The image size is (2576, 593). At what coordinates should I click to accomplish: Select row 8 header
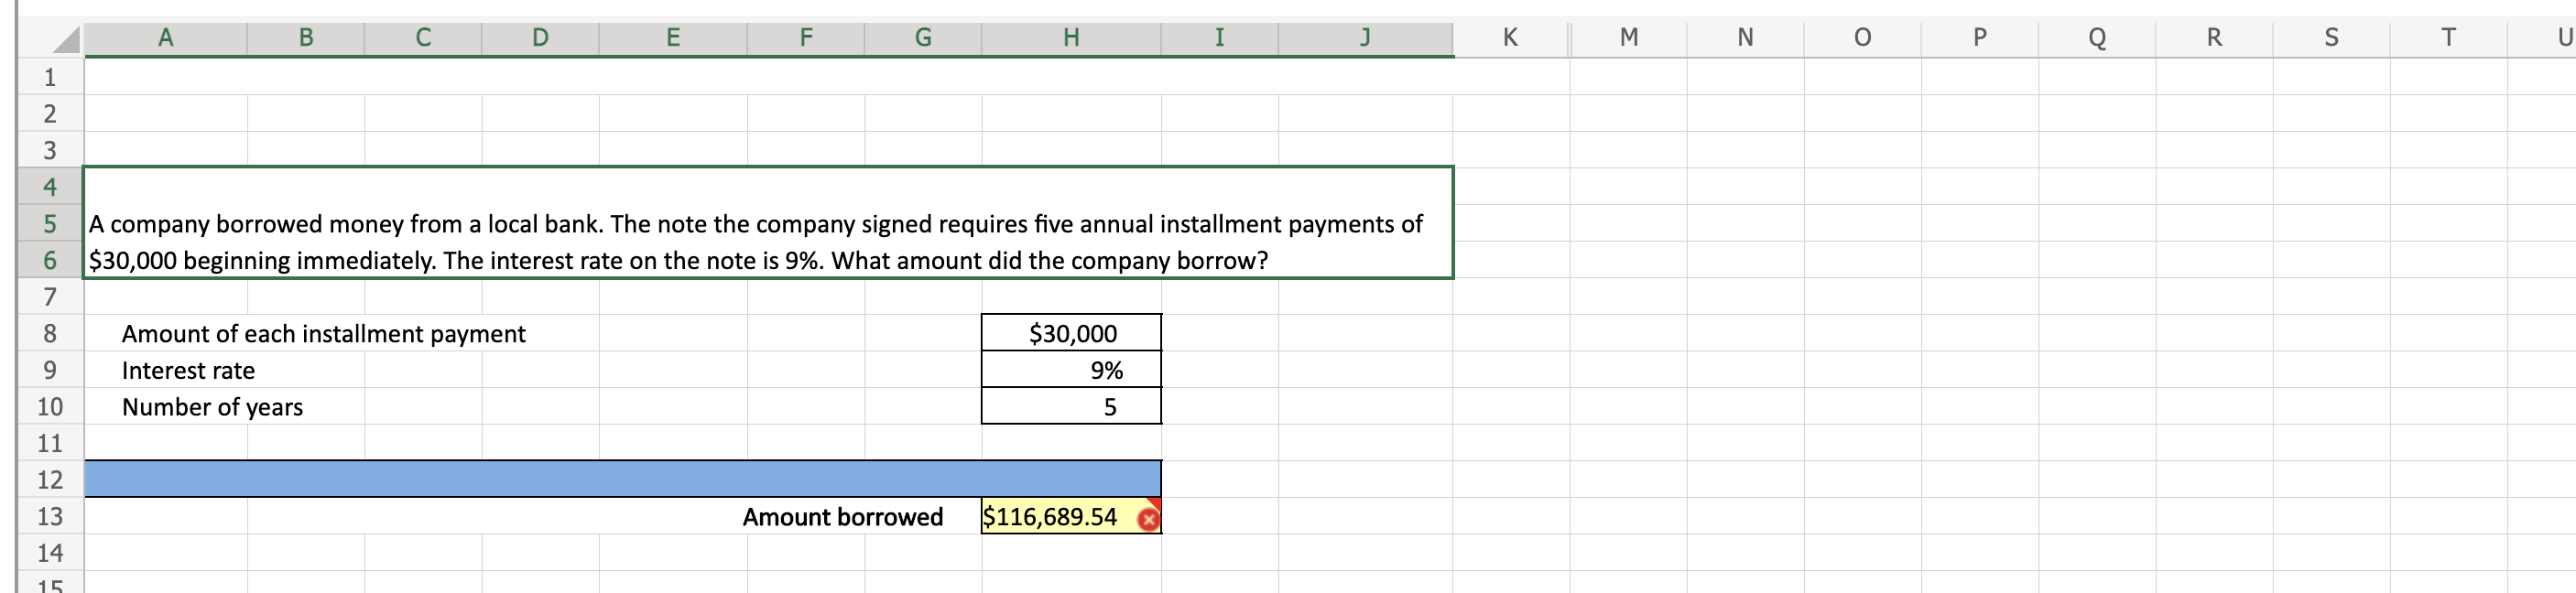tap(50, 333)
